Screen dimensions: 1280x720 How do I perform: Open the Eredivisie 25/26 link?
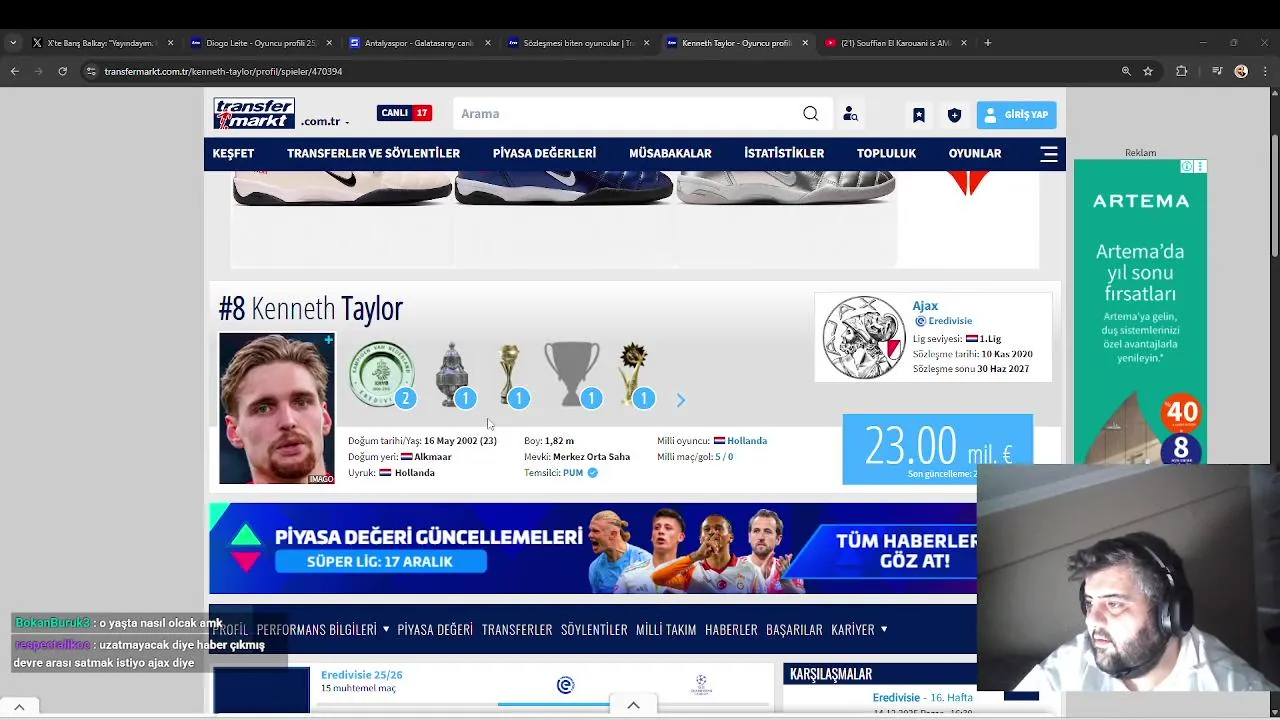pos(361,675)
